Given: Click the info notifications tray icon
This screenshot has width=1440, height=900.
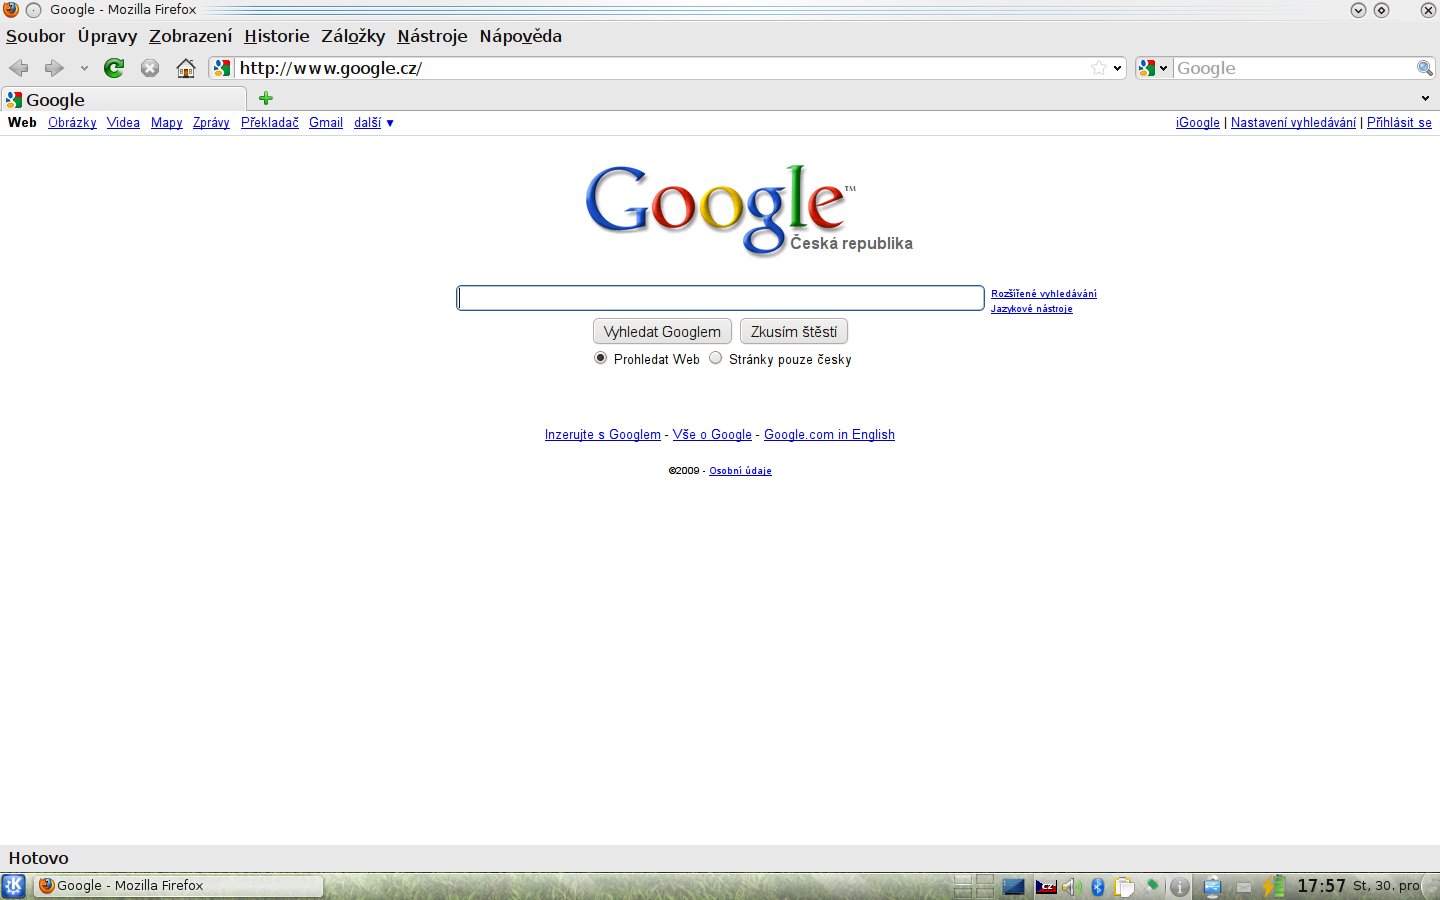Looking at the screenshot, I should click(x=1180, y=887).
